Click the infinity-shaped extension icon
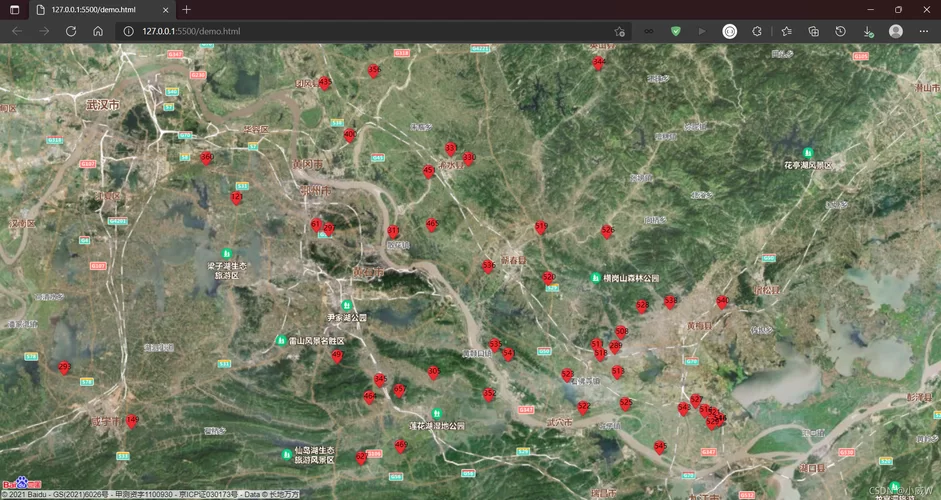 point(649,31)
